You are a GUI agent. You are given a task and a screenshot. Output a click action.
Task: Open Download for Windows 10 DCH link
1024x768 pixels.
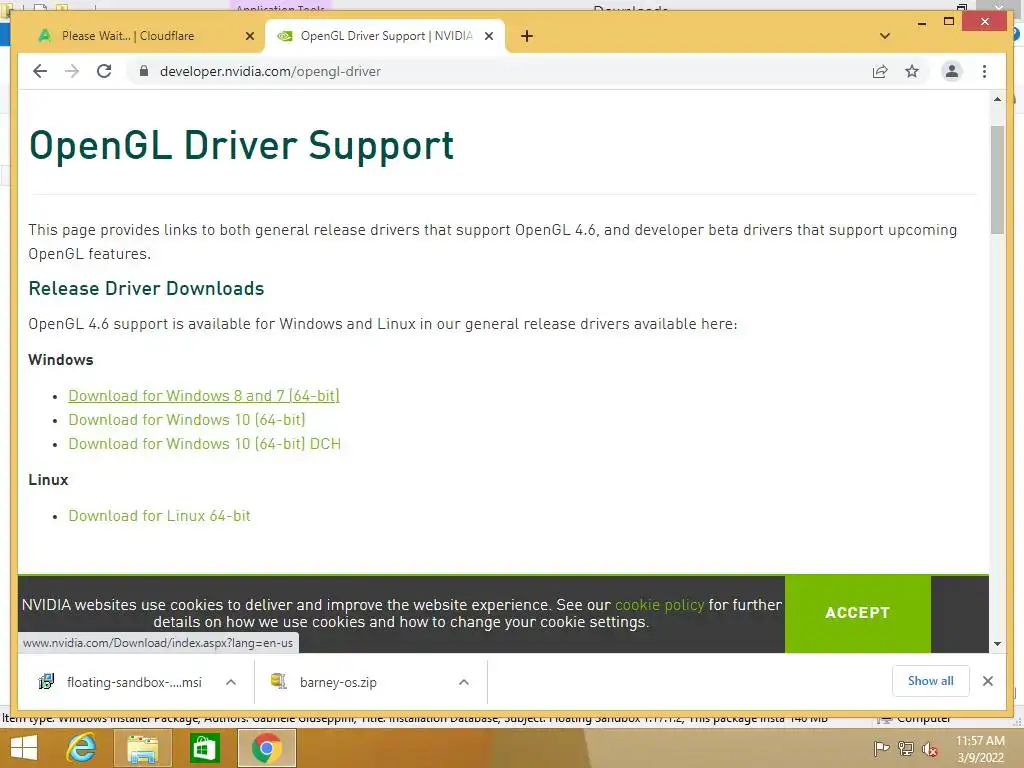tap(204, 444)
